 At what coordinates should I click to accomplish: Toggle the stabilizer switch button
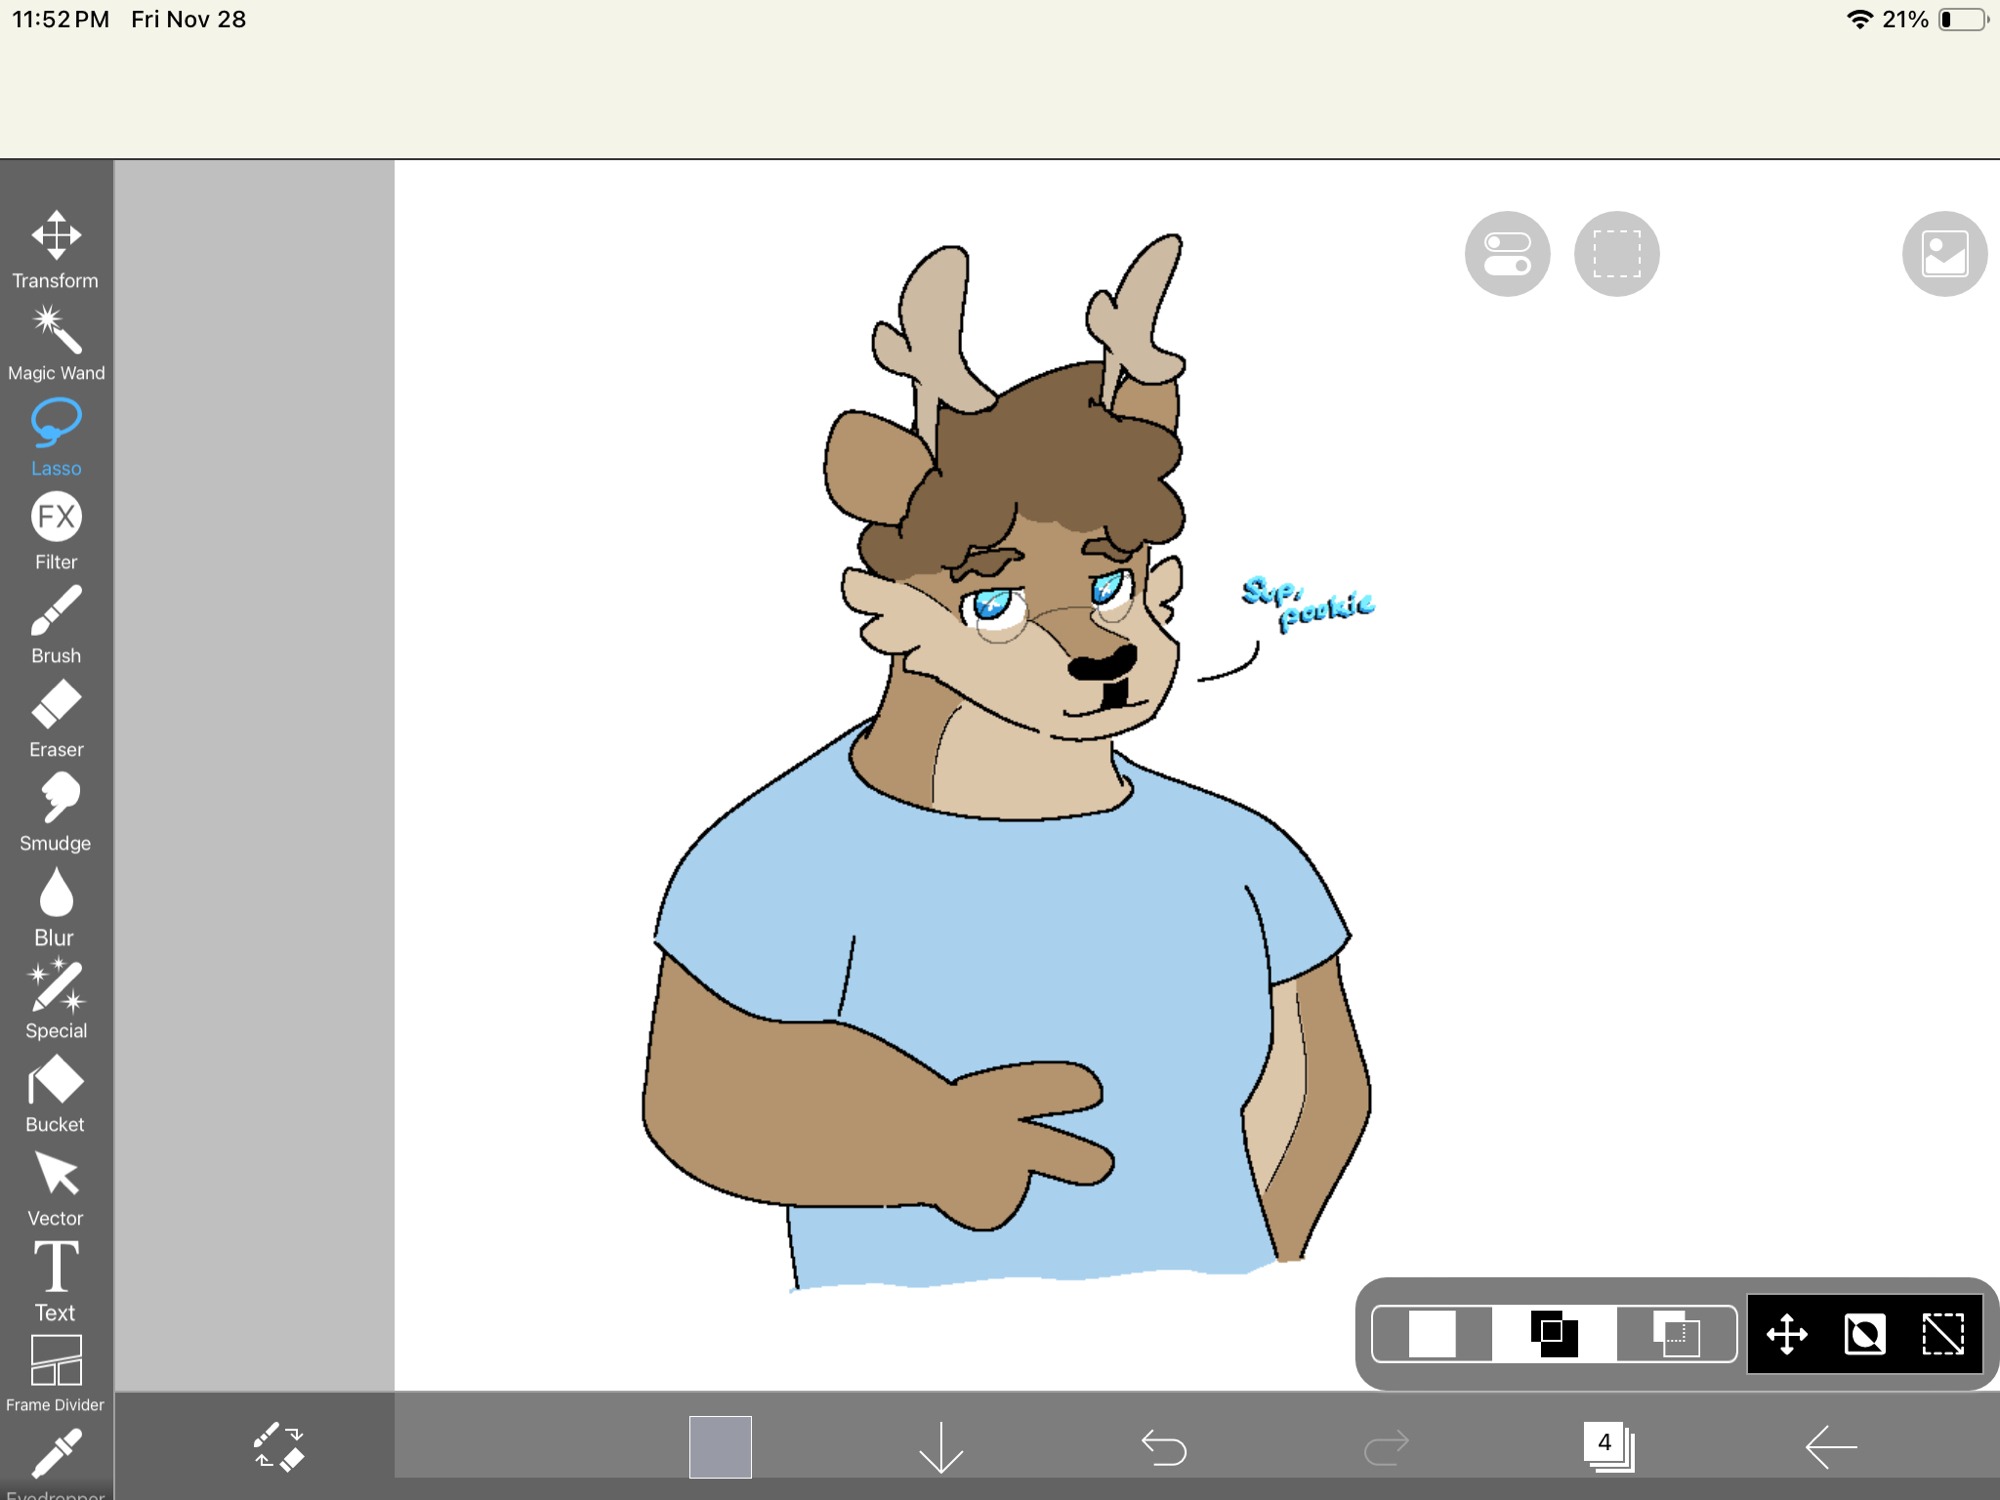coord(1507,254)
